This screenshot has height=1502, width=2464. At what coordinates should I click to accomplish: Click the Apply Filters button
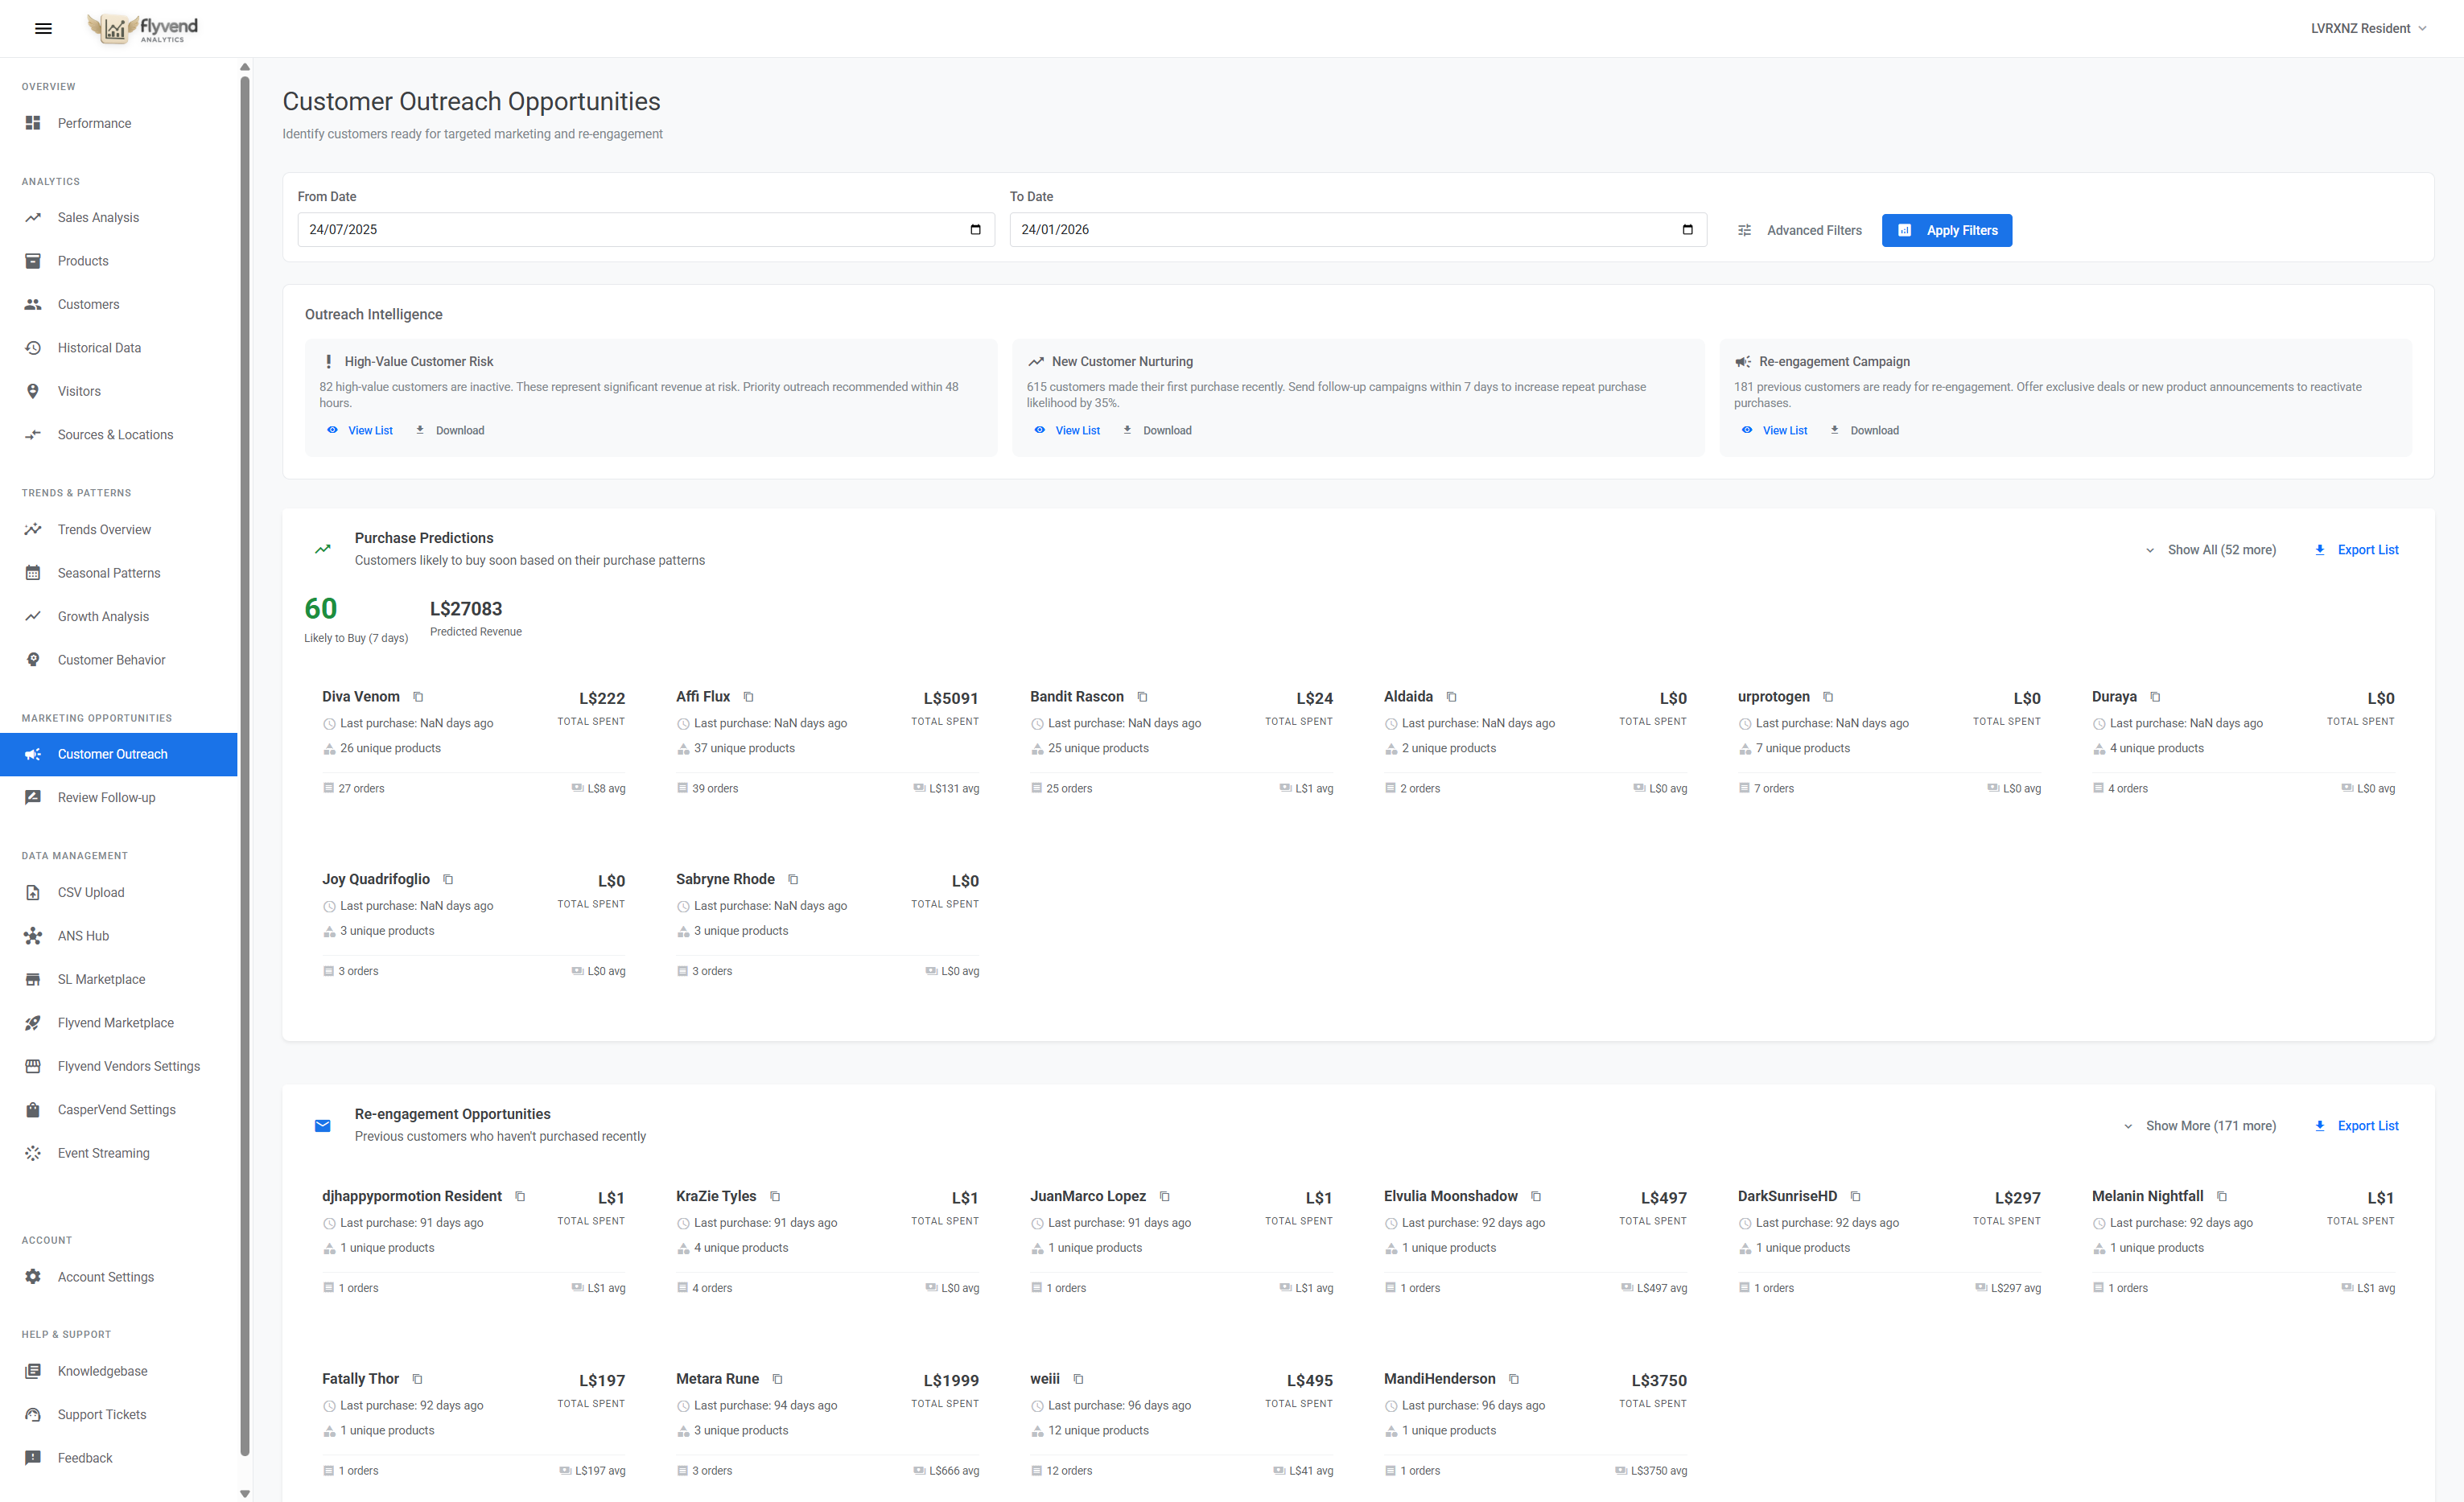1946,230
